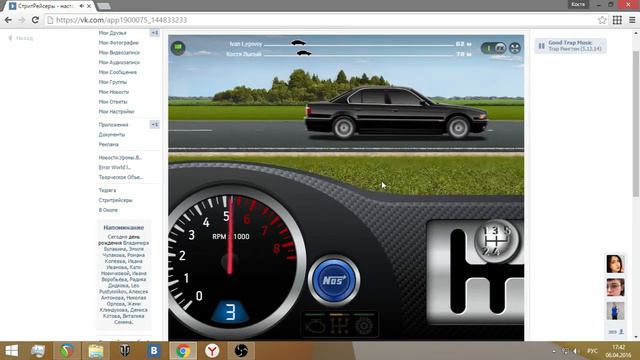The image size is (640, 360).
Task: Open Мои Новости in sidebar
Action: 114,92
